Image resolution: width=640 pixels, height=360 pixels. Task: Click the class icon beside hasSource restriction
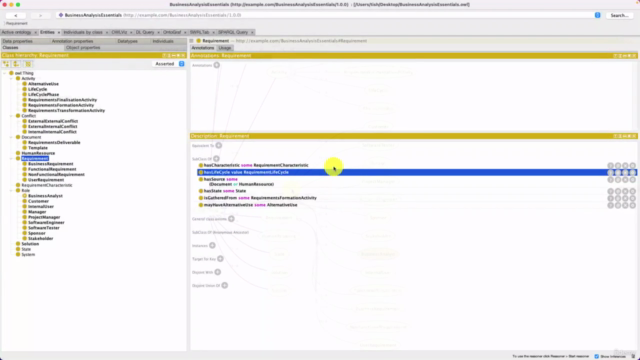[x=201, y=179]
